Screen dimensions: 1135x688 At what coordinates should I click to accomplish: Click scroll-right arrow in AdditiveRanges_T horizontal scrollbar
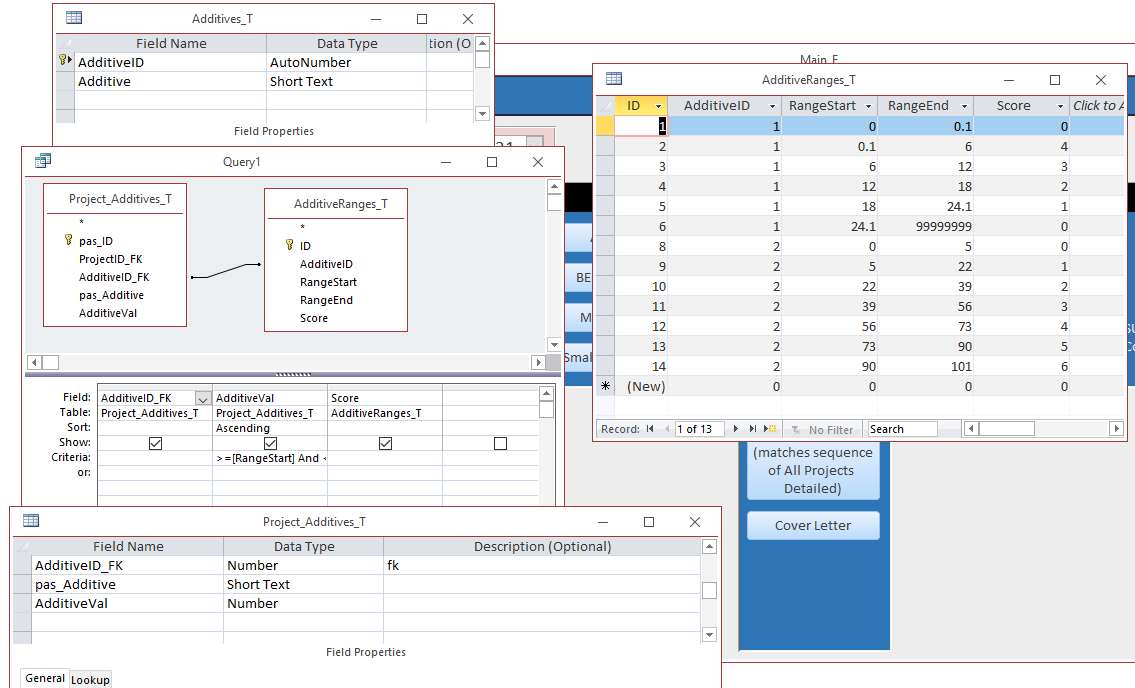[1116, 429]
